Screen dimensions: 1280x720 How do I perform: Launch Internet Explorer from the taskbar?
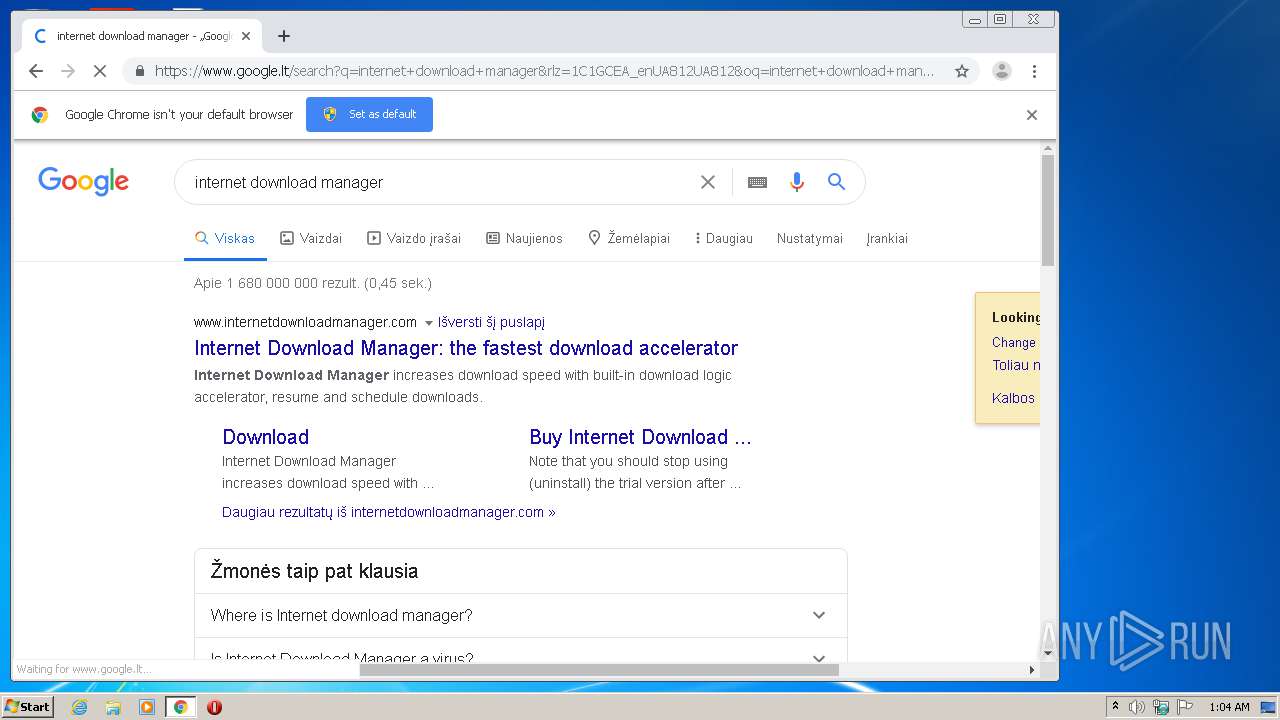pyautogui.click(x=80, y=707)
